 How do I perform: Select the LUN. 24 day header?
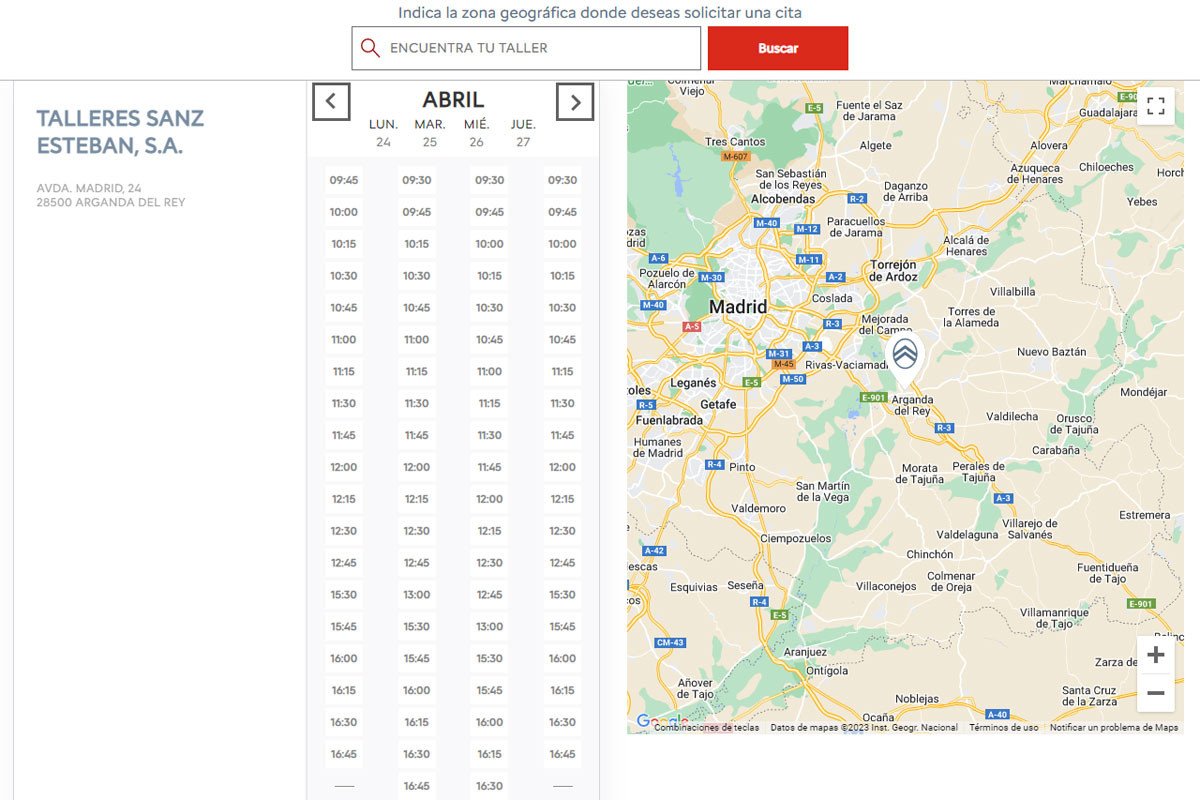click(384, 133)
